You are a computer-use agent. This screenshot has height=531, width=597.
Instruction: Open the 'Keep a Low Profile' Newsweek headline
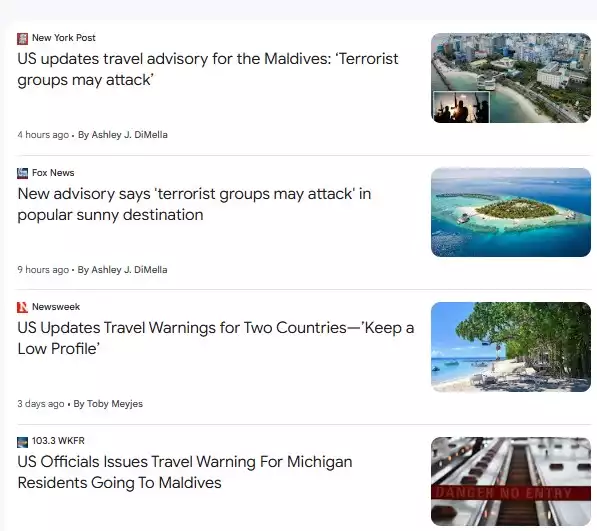coord(216,338)
